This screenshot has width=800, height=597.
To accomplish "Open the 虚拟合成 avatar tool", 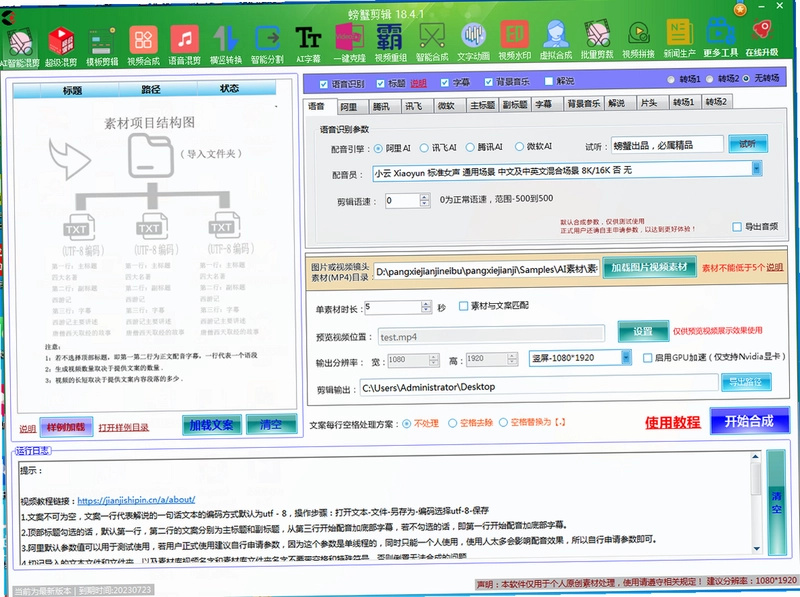I will pos(556,41).
